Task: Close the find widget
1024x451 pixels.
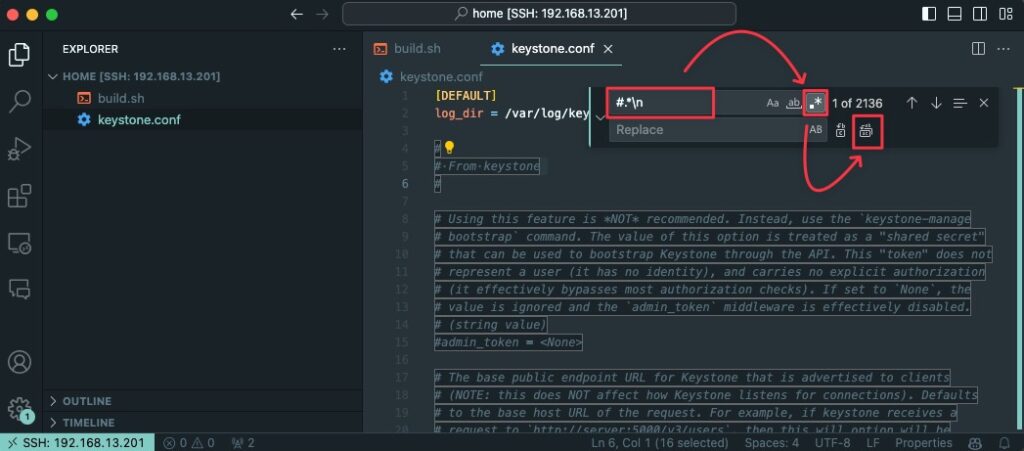Action: click(x=984, y=103)
